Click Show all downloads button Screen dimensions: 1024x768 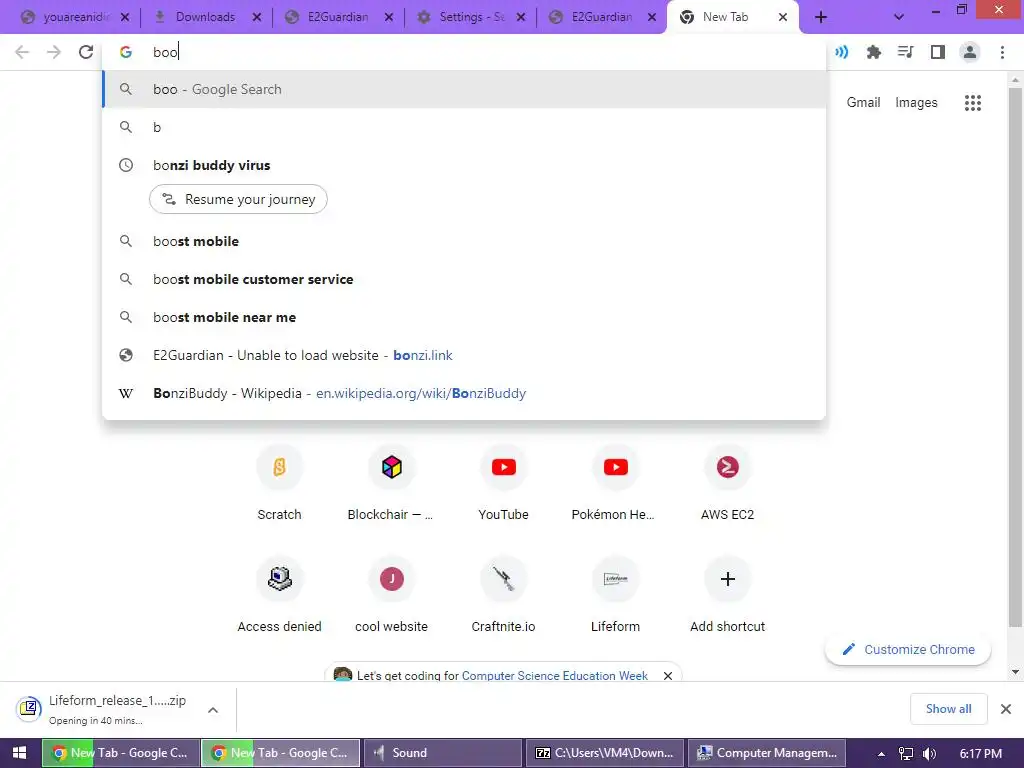tap(948, 709)
